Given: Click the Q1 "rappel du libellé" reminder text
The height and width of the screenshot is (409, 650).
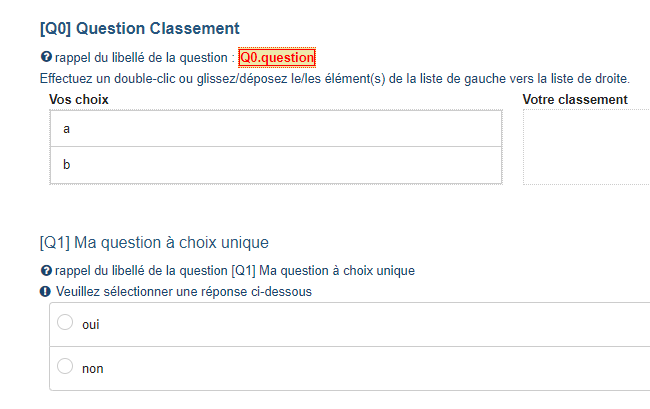Looking at the screenshot, I should coord(234,271).
